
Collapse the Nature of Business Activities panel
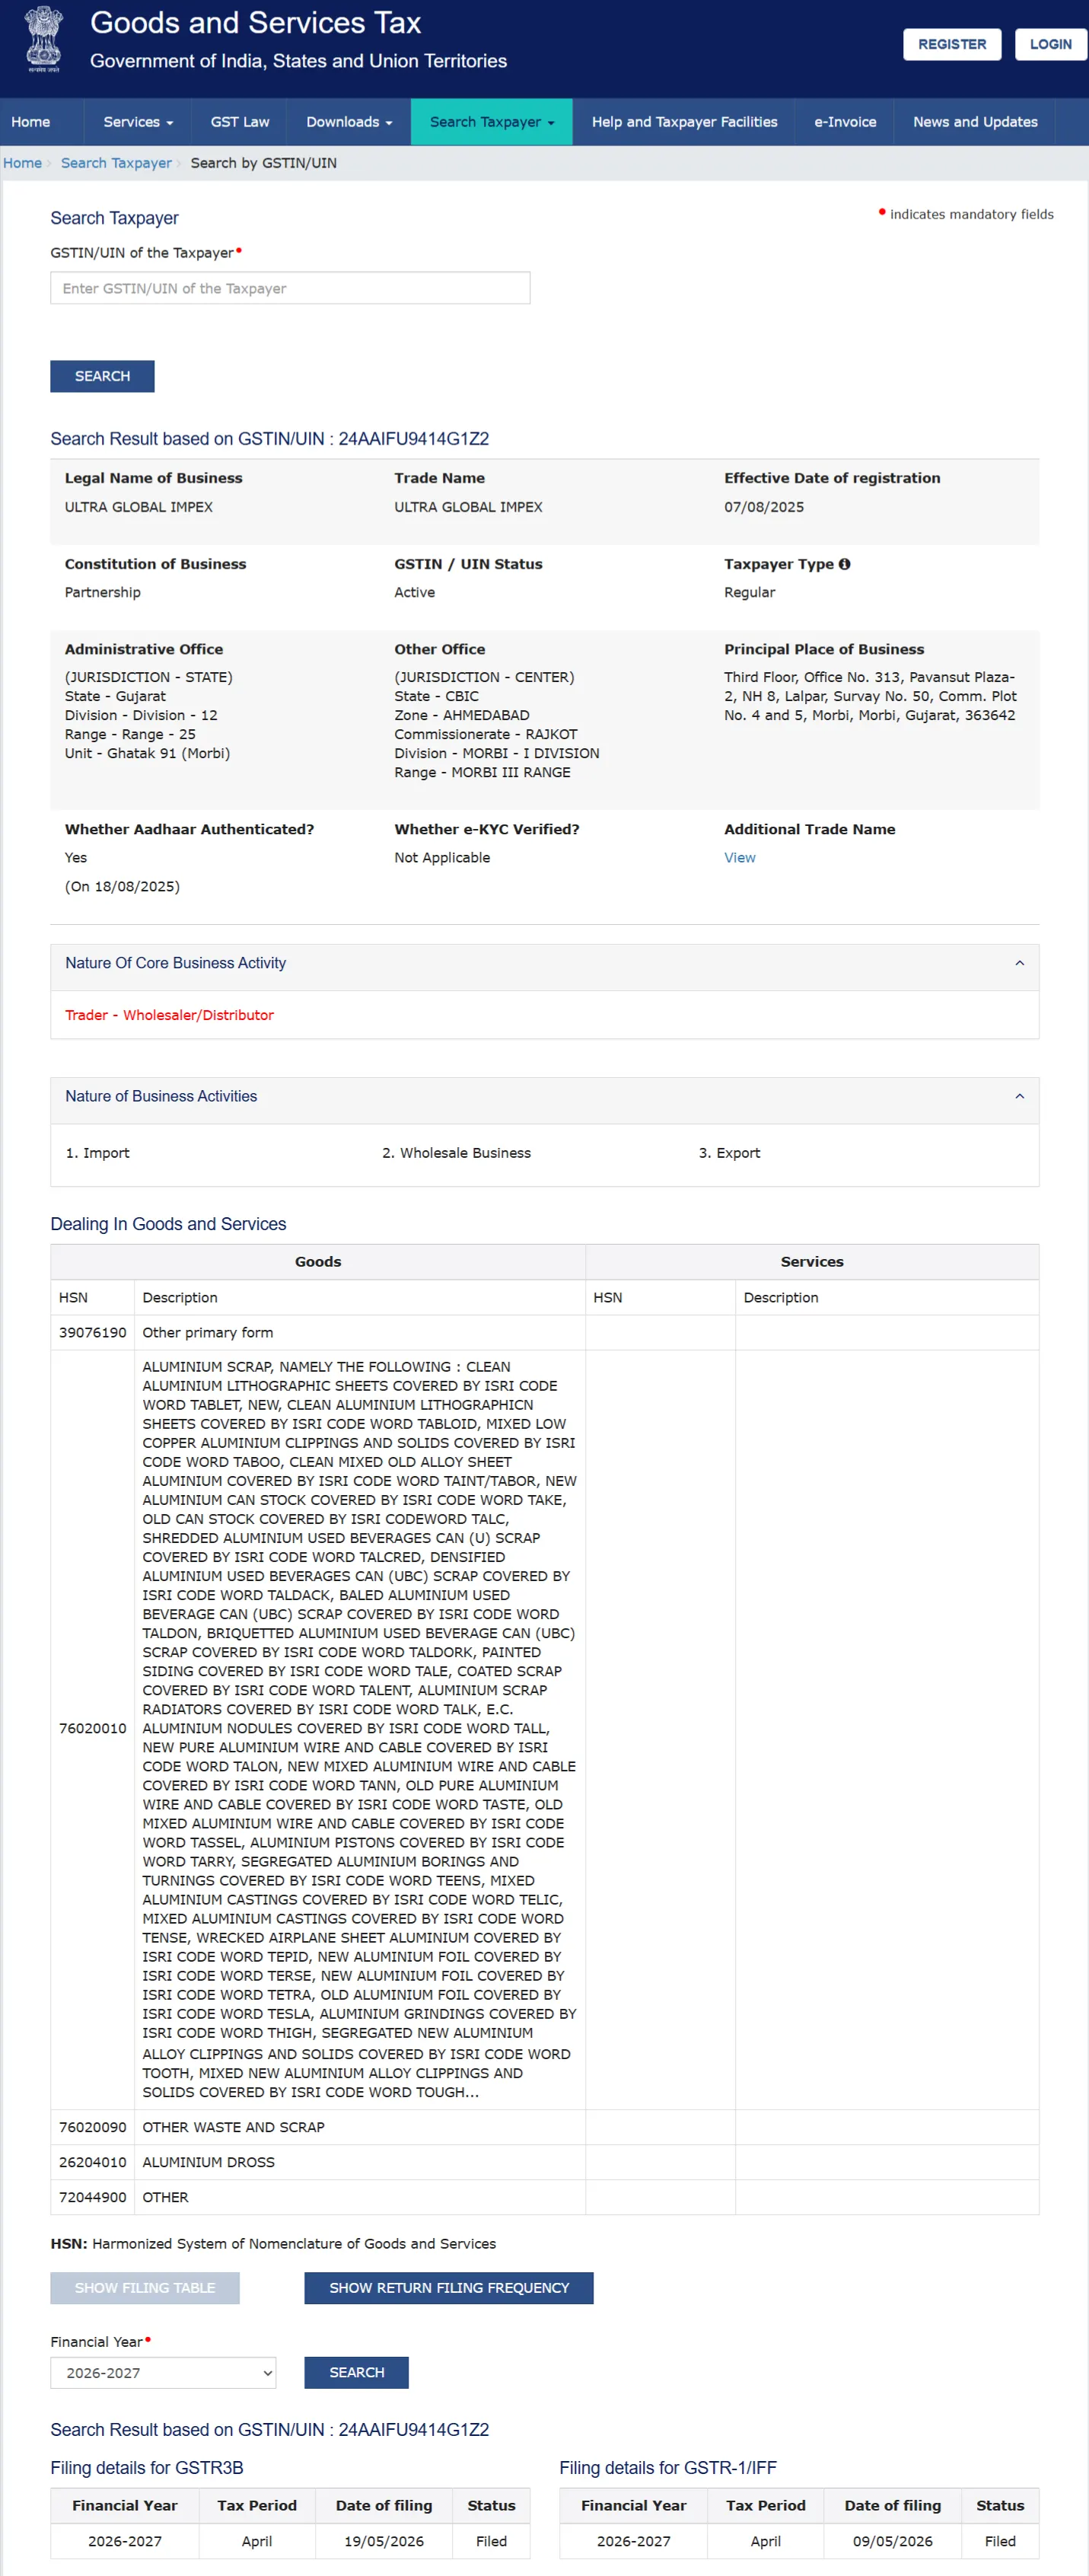tap(1019, 1096)
